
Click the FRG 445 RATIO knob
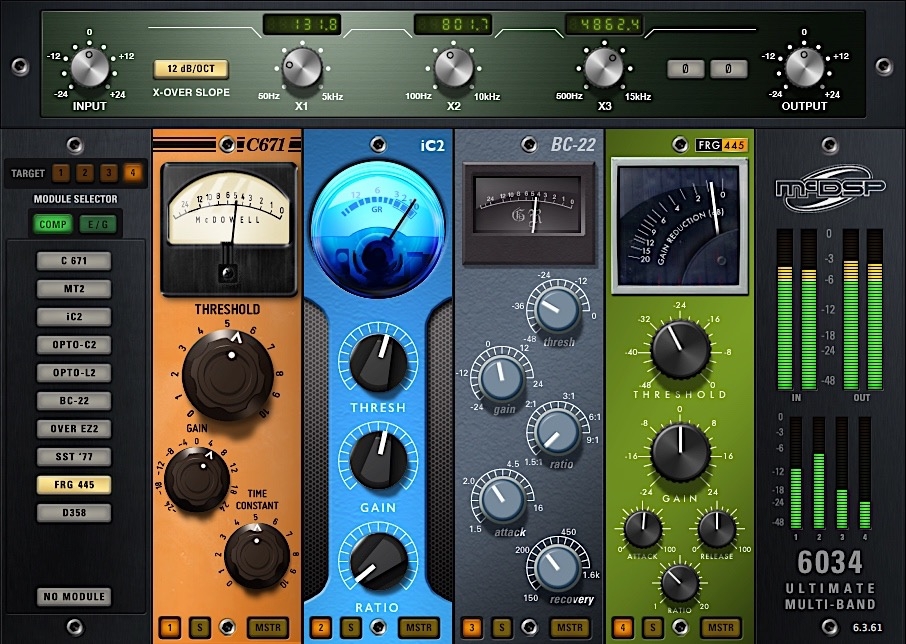click(680, 583)
